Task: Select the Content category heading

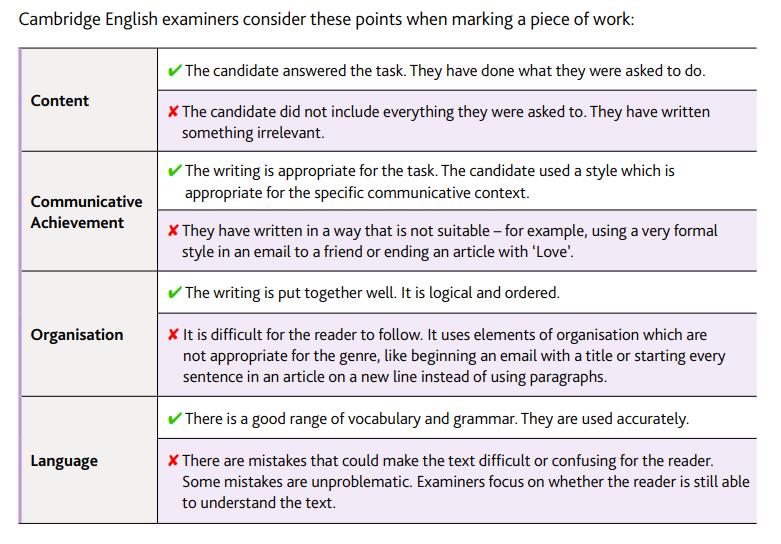Action: tap(60, 101)
